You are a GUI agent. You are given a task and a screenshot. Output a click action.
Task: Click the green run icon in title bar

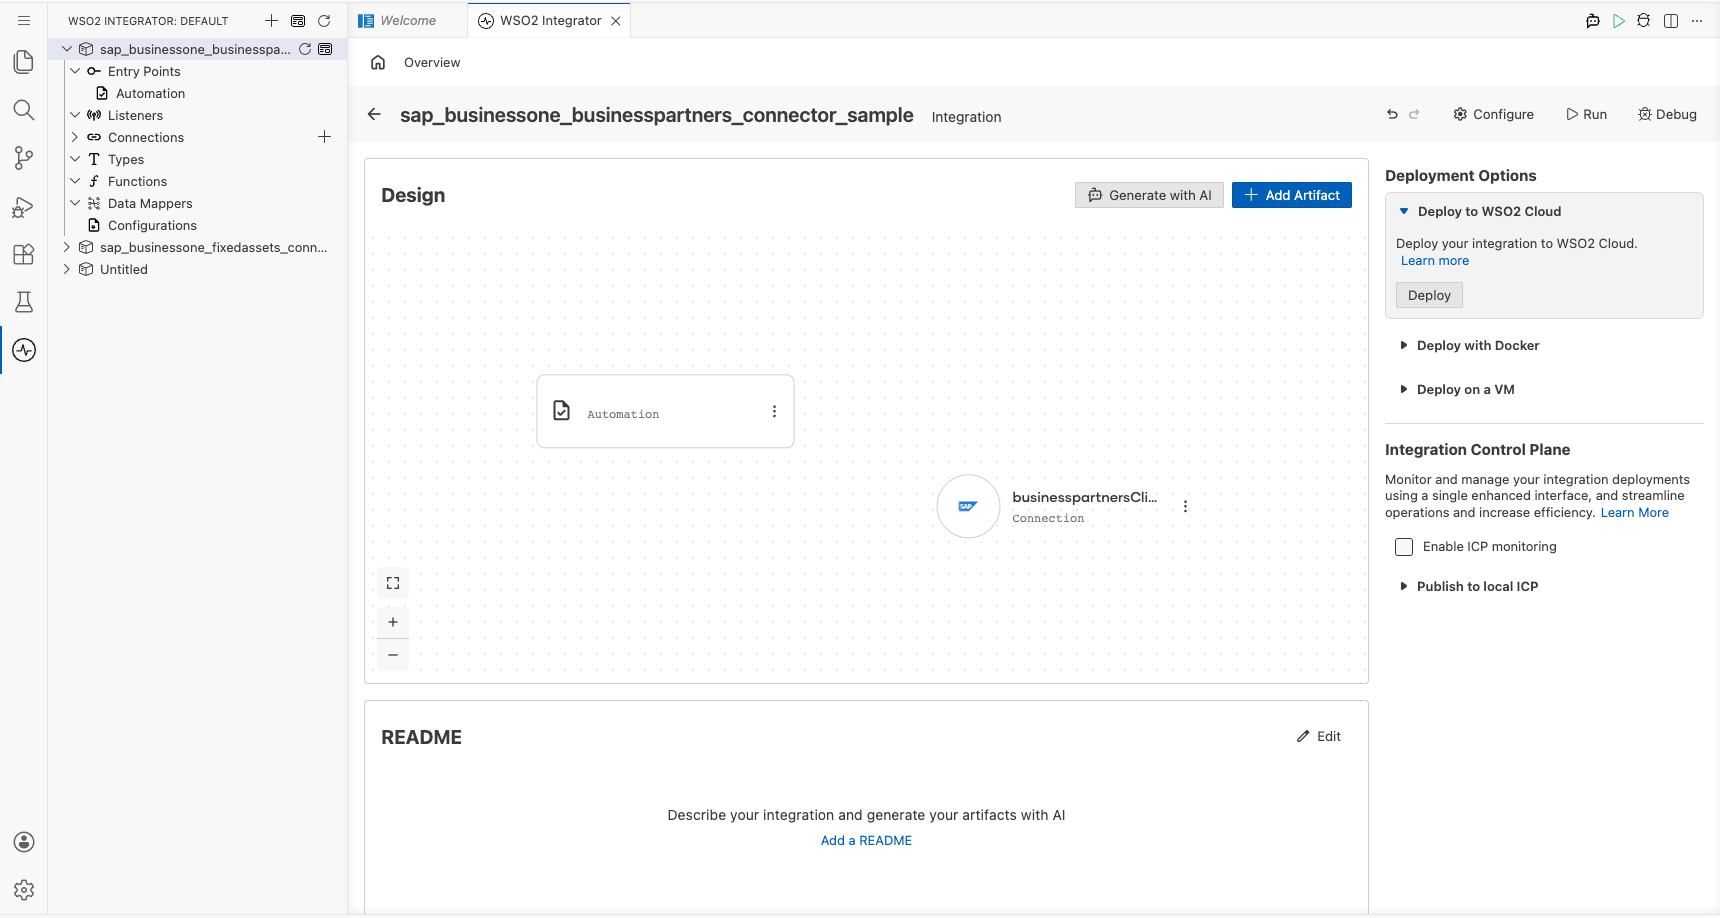(1619, 21)
